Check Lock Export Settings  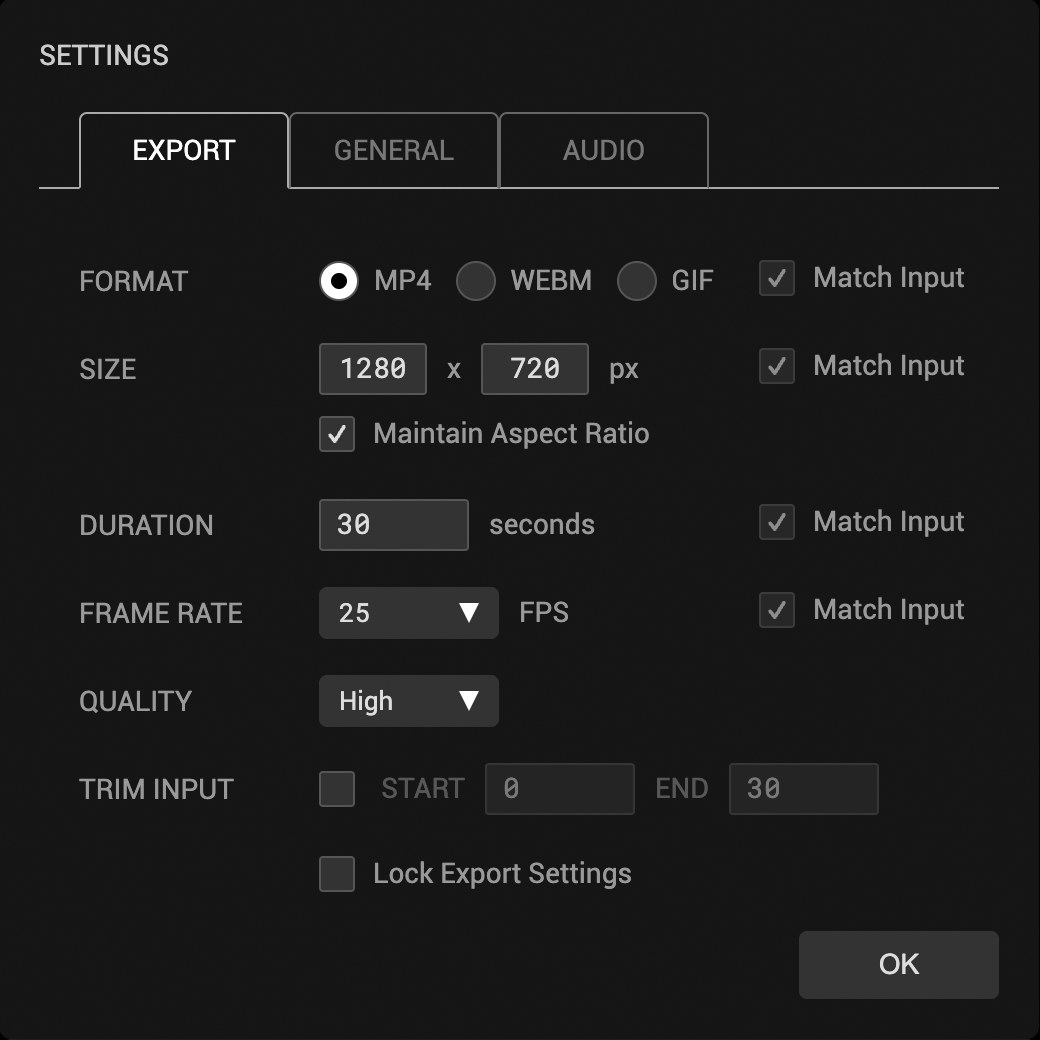337,874
